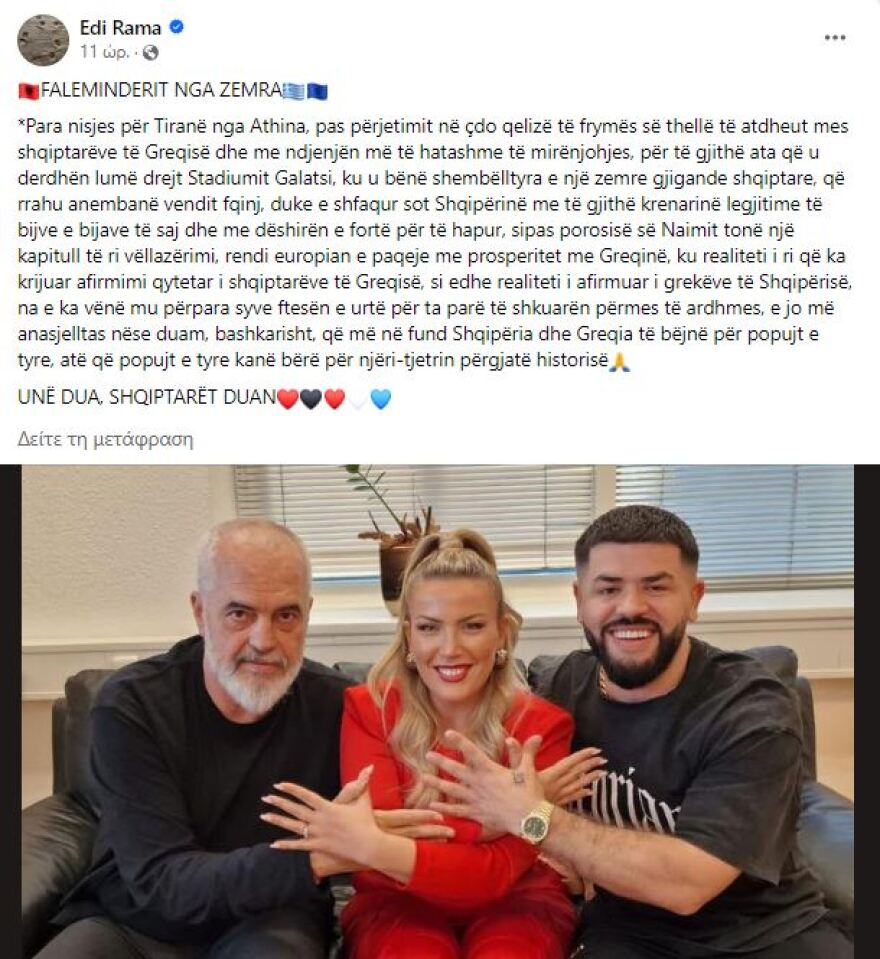Click the globe public-audience icon
The height and width of the screenshot is (959, 880).
(150, 53)
